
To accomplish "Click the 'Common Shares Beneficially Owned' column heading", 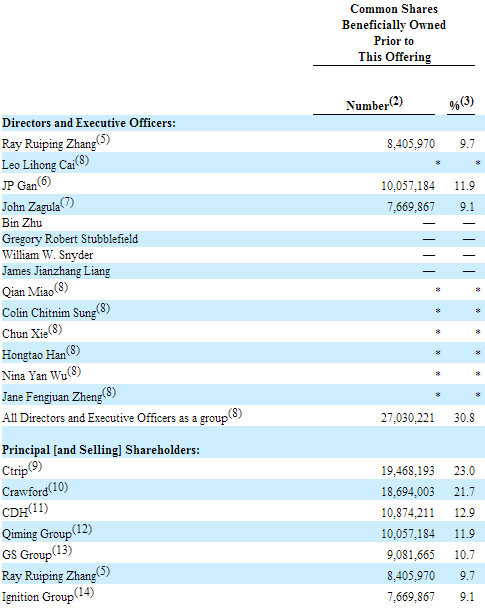I will click(x=394, y=17).
